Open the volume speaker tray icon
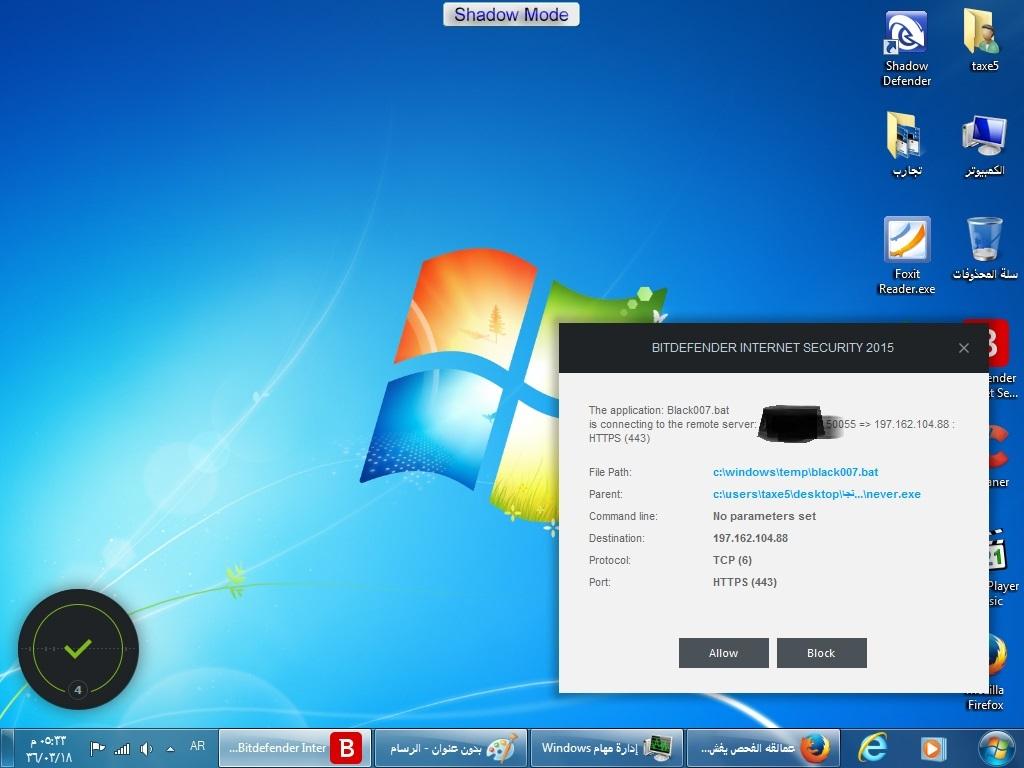This screenshot has width=1024, height=768. [x=146, y=748]
